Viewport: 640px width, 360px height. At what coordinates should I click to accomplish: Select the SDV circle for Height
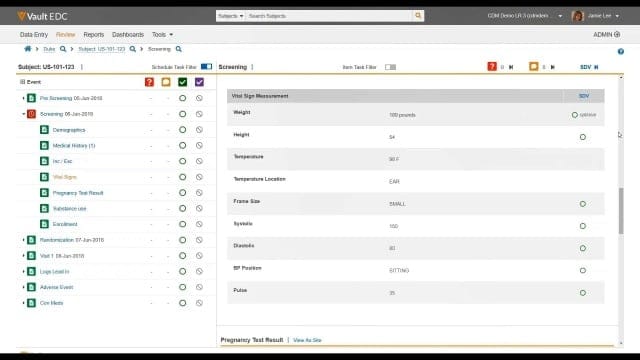tap(582, 137)
